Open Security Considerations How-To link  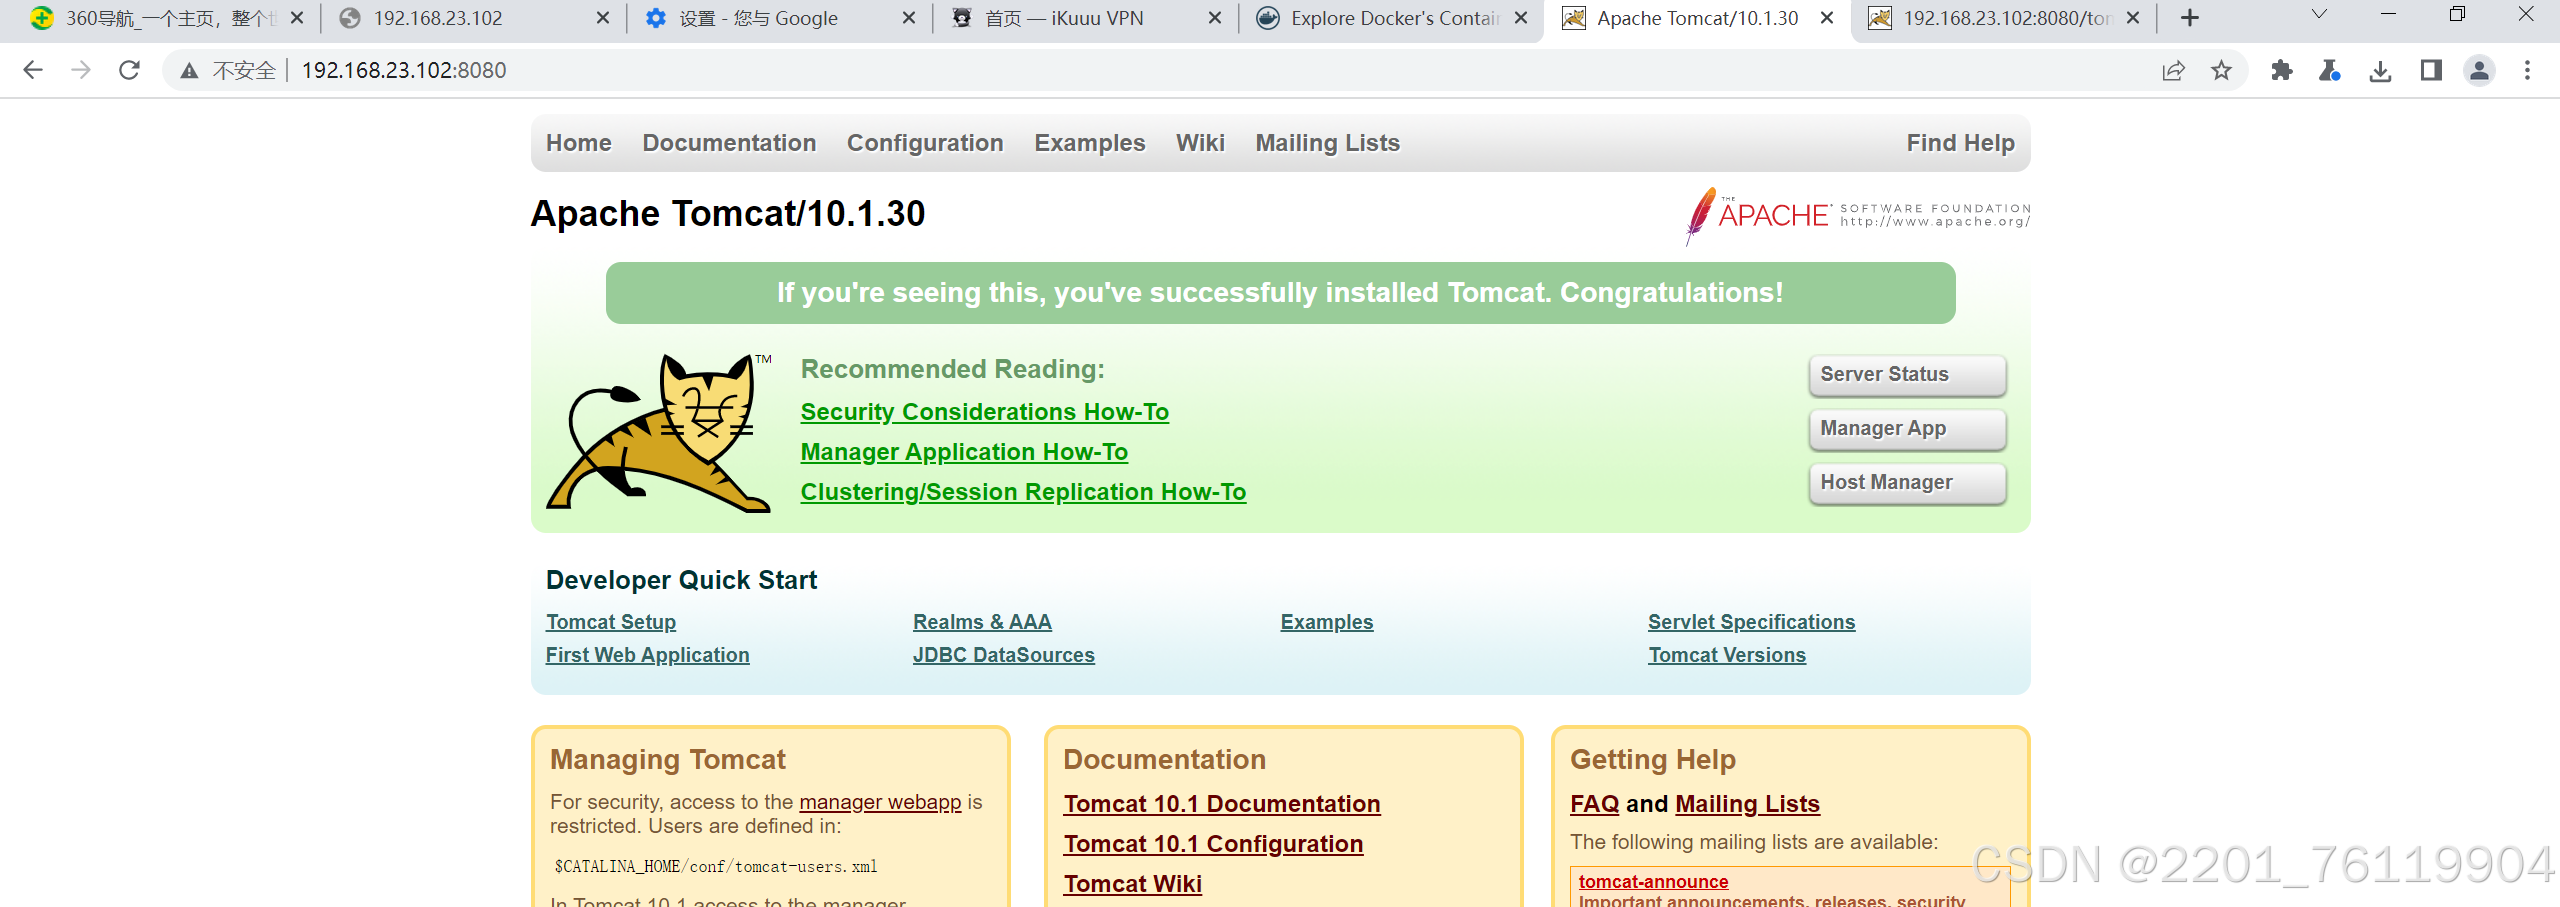[x=985, y=412]
